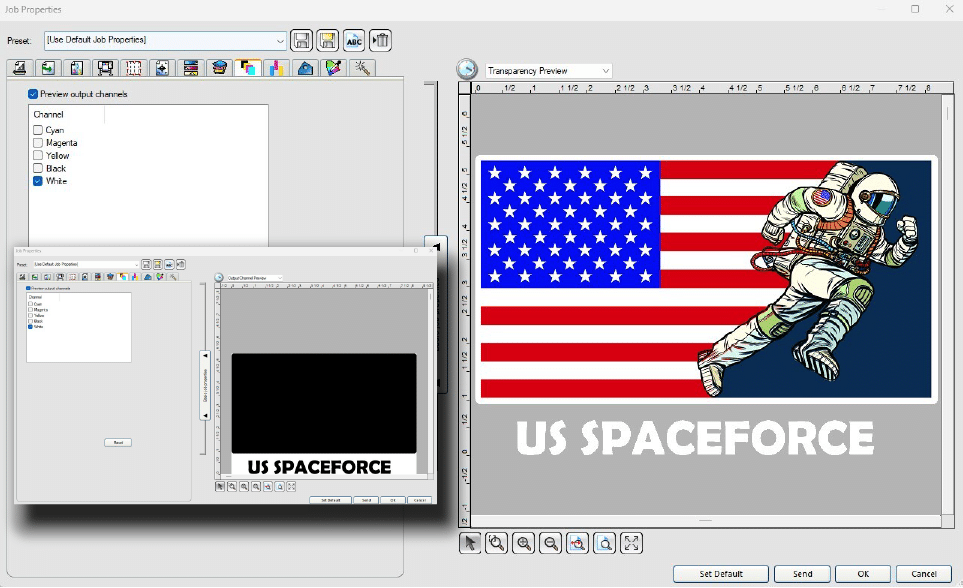This screenshot has height=588, width=963.
Task: Select the Separations tab with overlapping squares
Action: click(x=248, y=68)
